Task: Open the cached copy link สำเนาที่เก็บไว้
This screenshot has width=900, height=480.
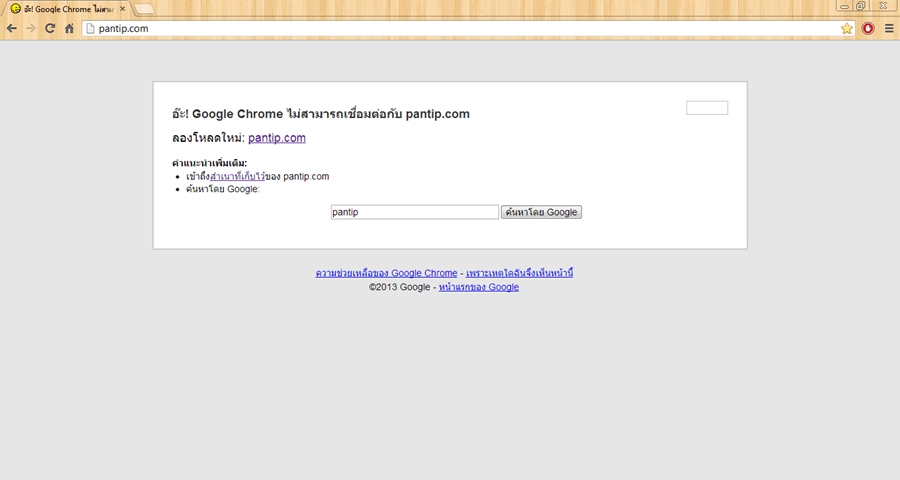Action: 238,176
